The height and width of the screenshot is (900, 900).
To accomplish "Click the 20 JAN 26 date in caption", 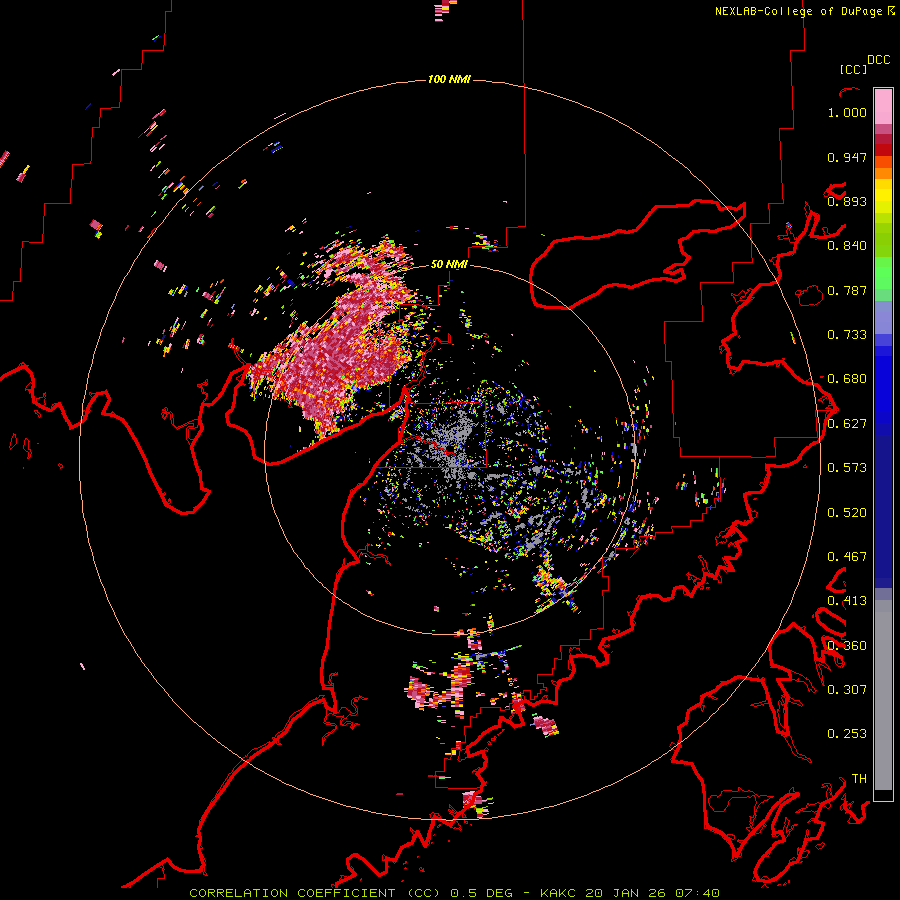I will pos(625,893).
